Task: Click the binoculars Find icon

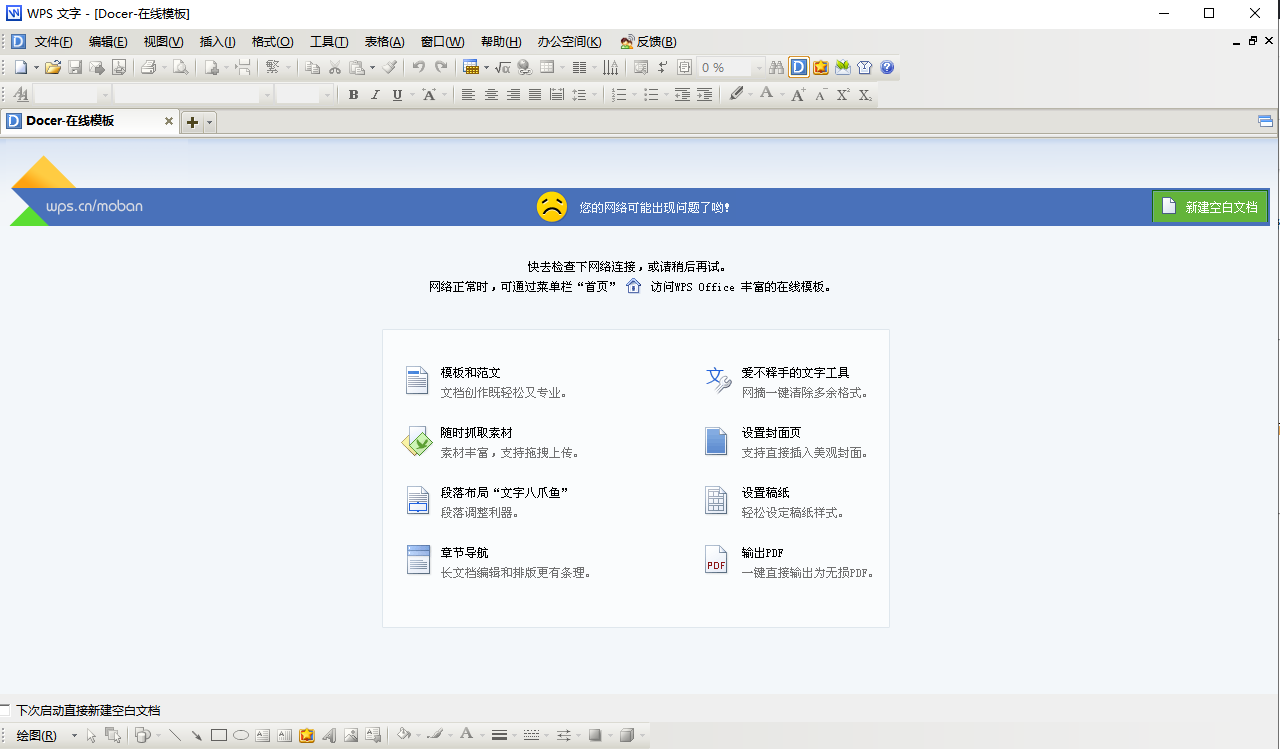Action: tap(777, 67)
